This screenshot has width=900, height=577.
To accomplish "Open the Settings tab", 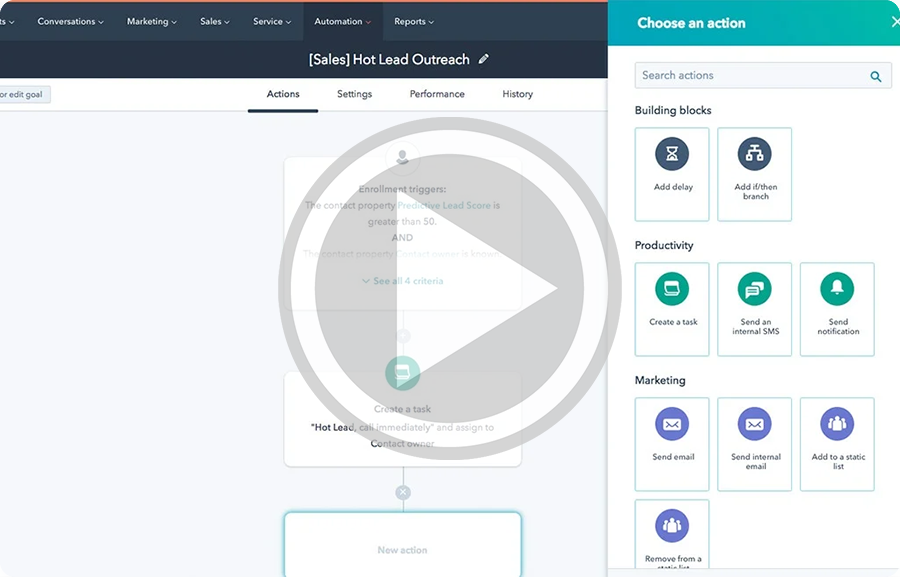I will pyautogui.click(x=354, y=94).
